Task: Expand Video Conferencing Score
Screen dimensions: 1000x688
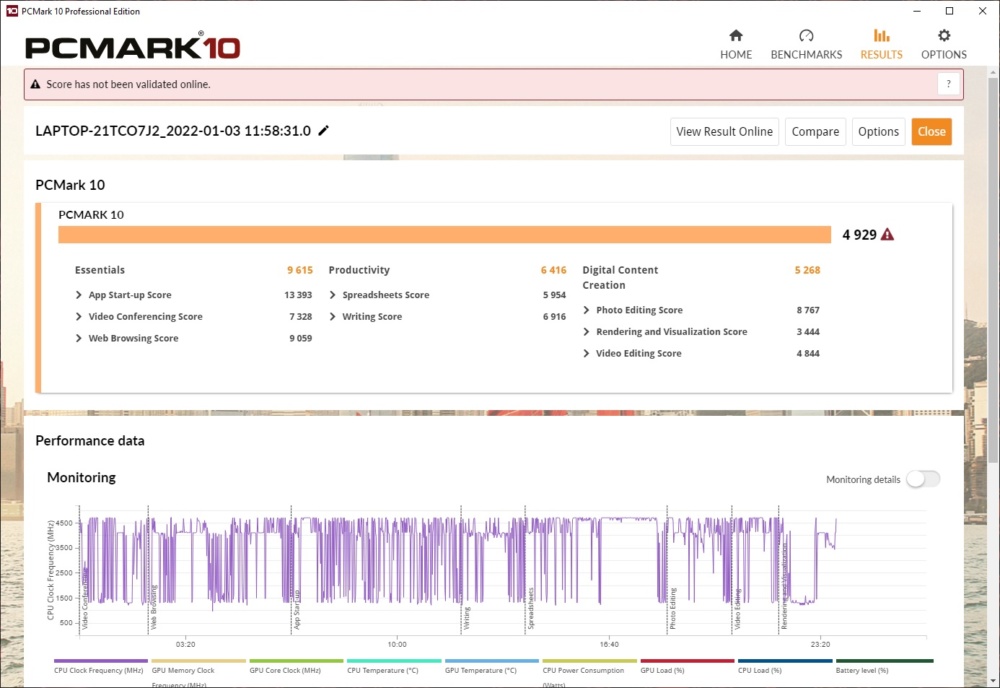Action: (x=78, y=316)
